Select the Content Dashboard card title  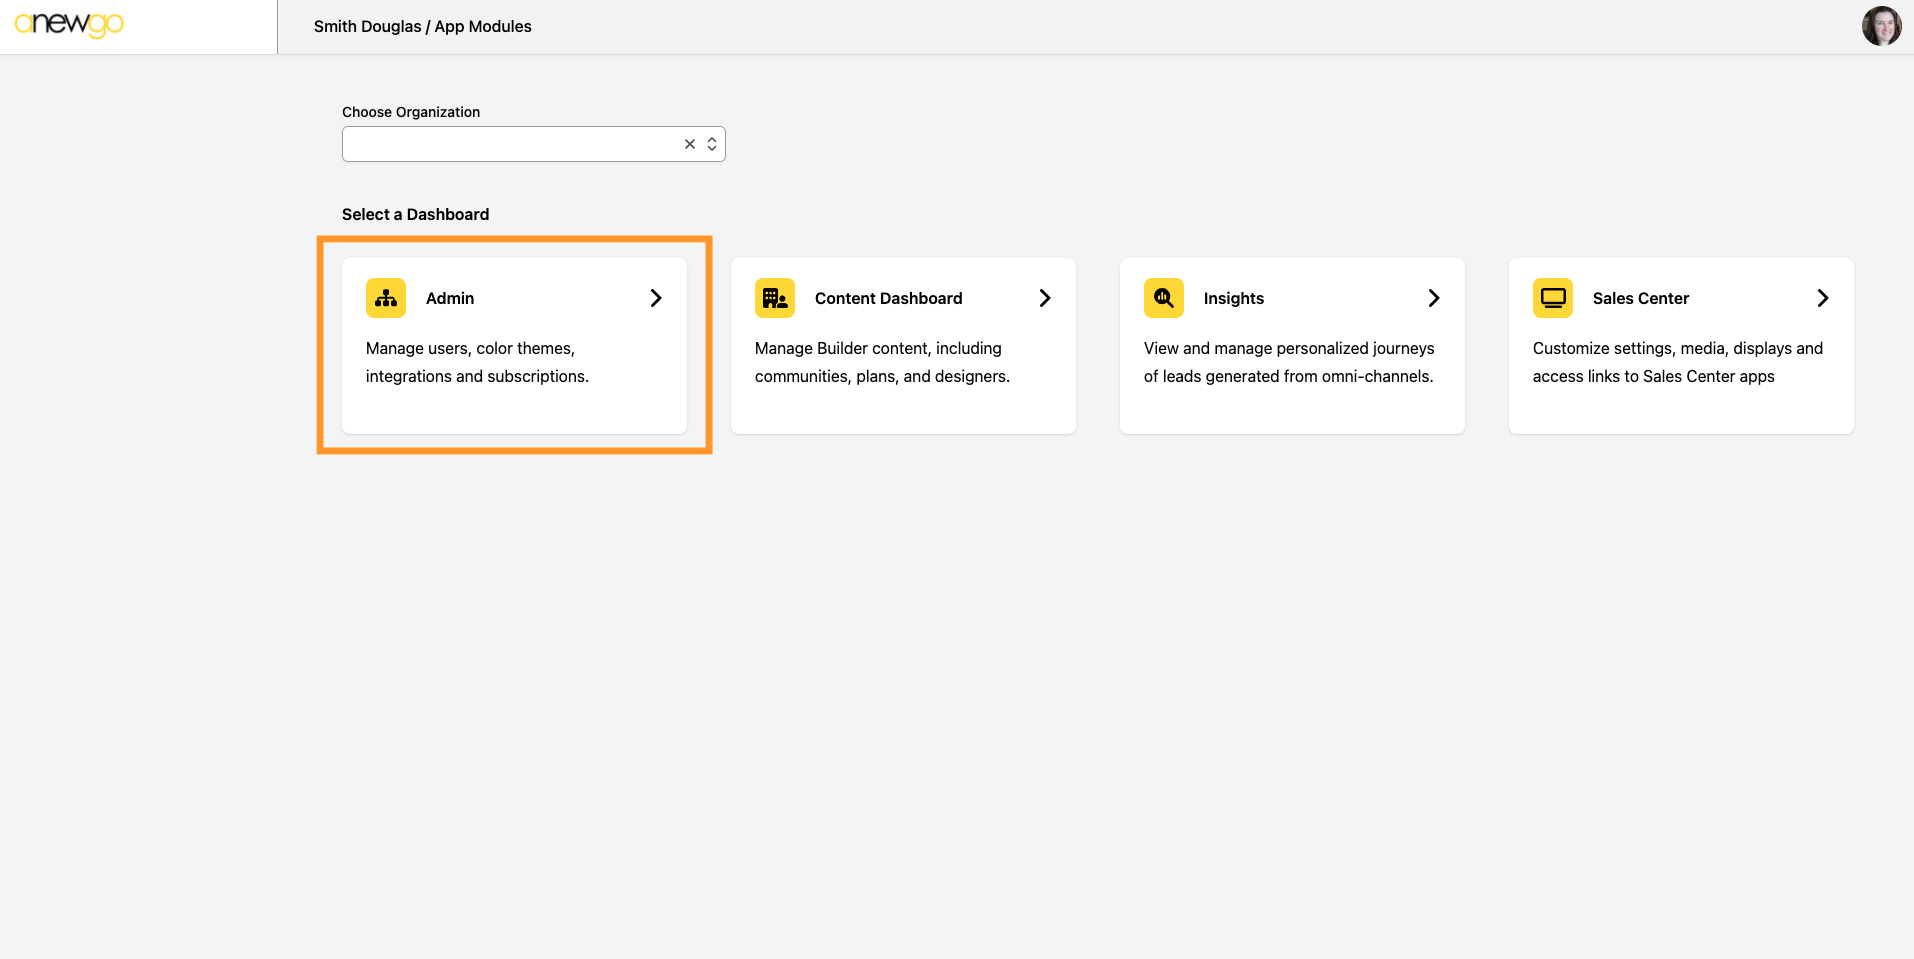pyautogui.click(x=888, y=298)
